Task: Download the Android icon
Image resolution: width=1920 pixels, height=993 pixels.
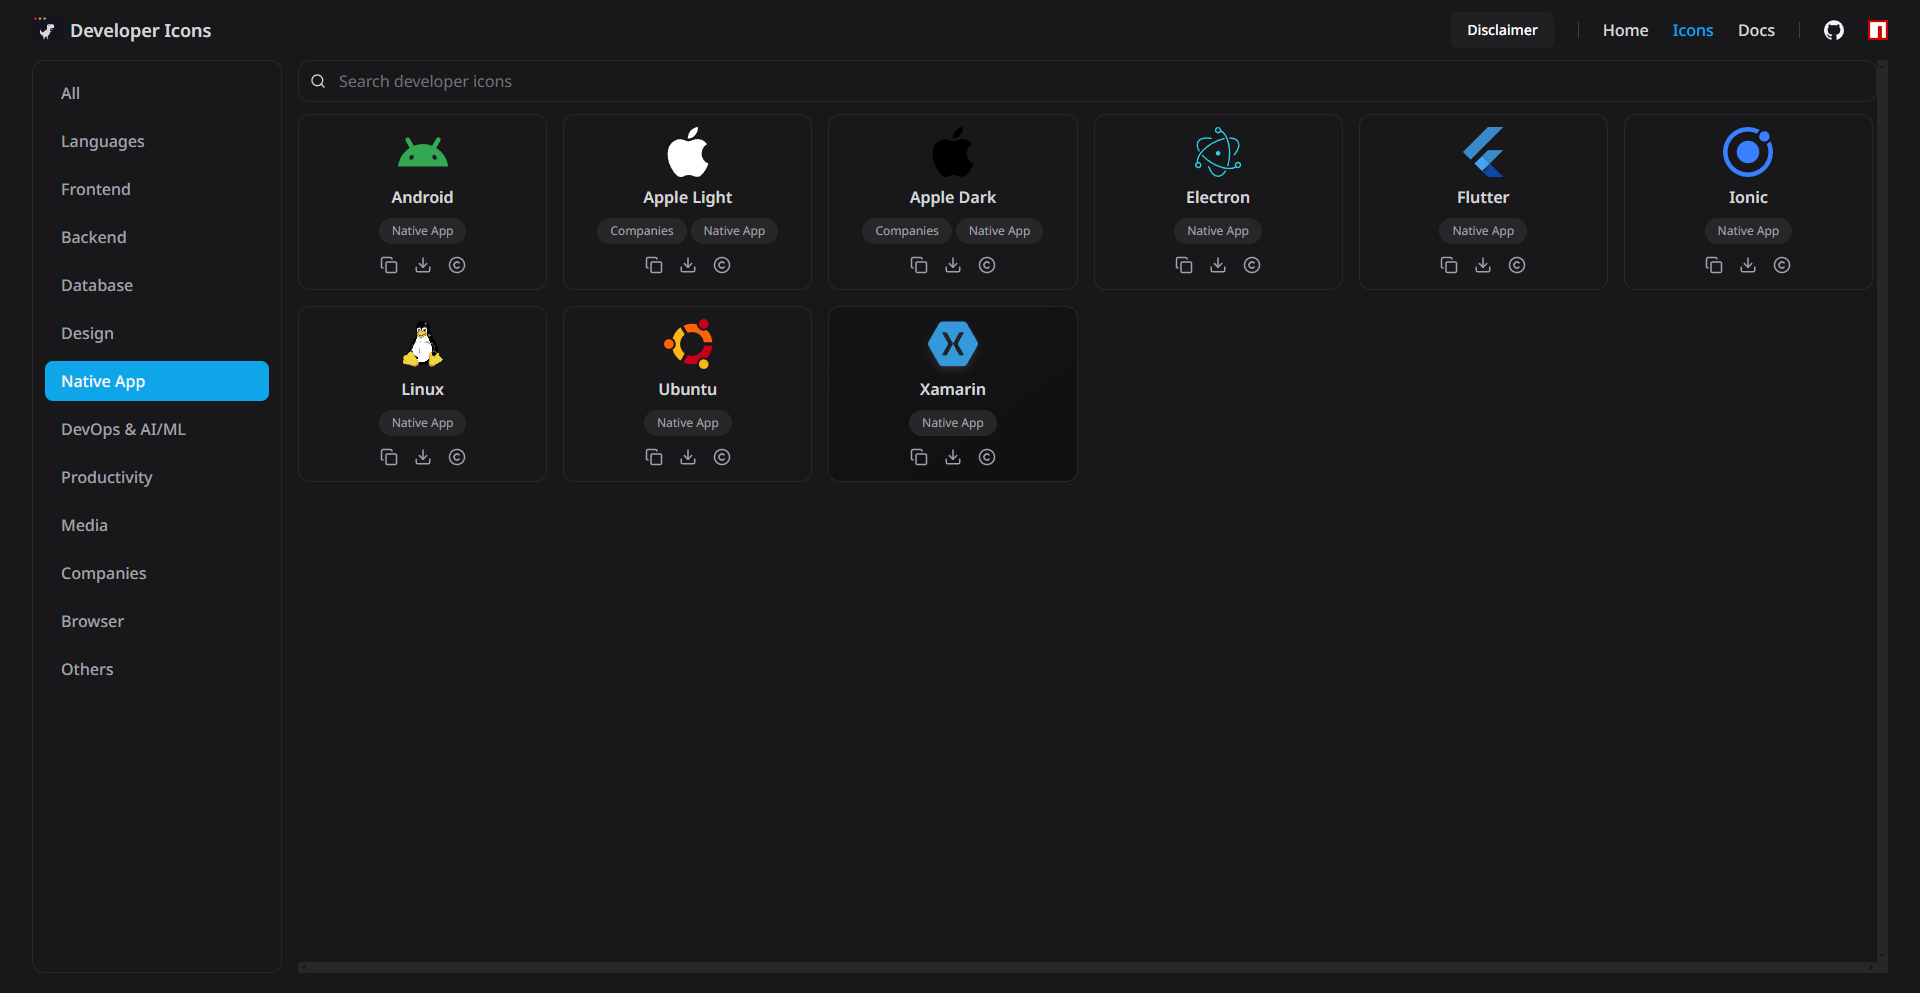Action: [x=423, y=265]
